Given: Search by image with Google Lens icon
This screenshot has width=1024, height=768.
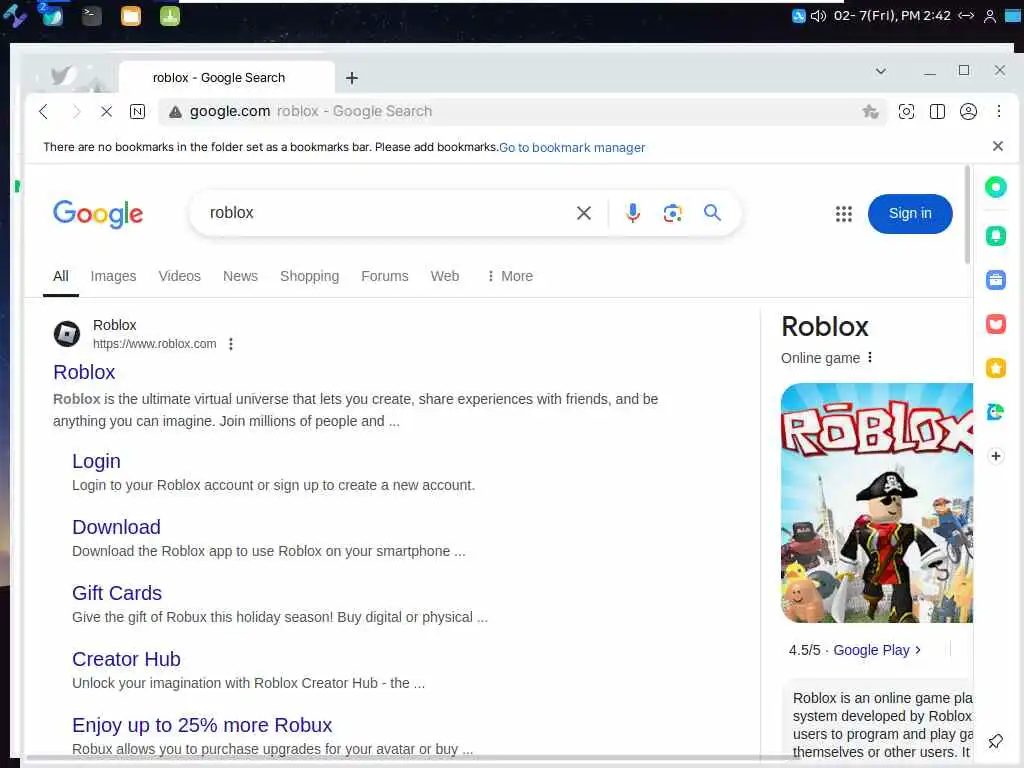Looking at the screenshot, I should (x=673, y=213).
